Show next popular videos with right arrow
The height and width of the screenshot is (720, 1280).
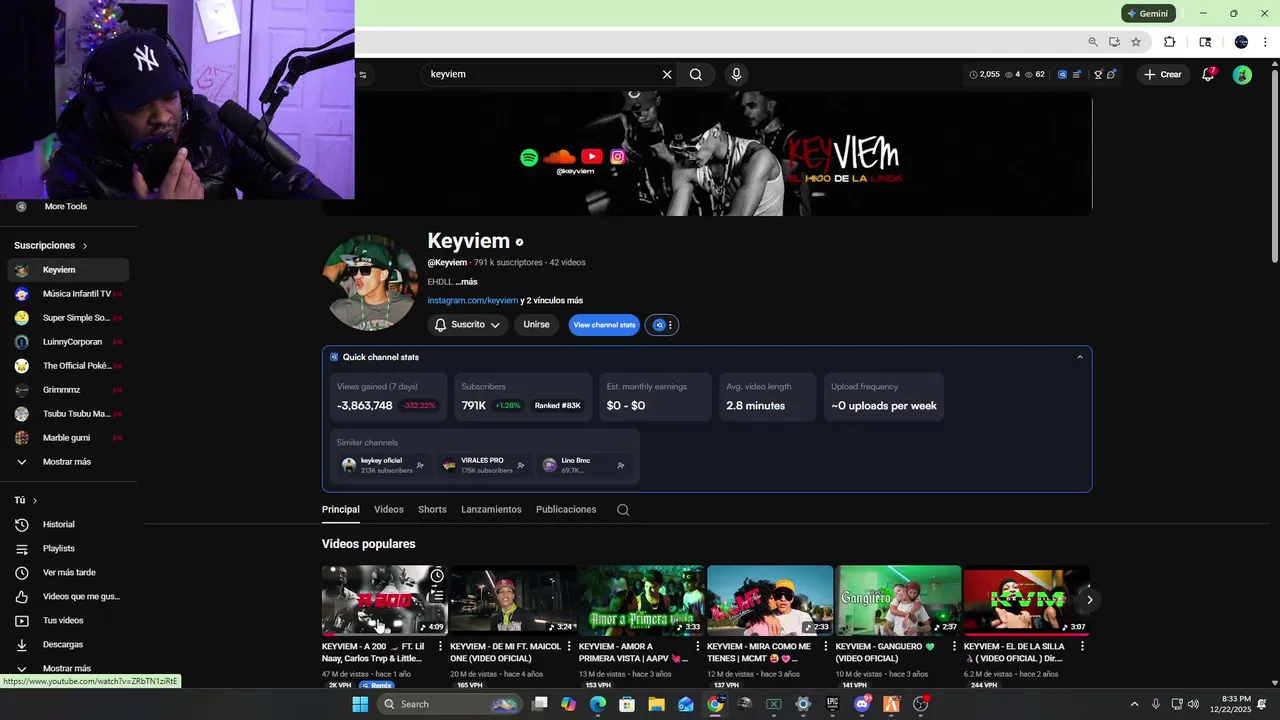tap(1090, 600)
